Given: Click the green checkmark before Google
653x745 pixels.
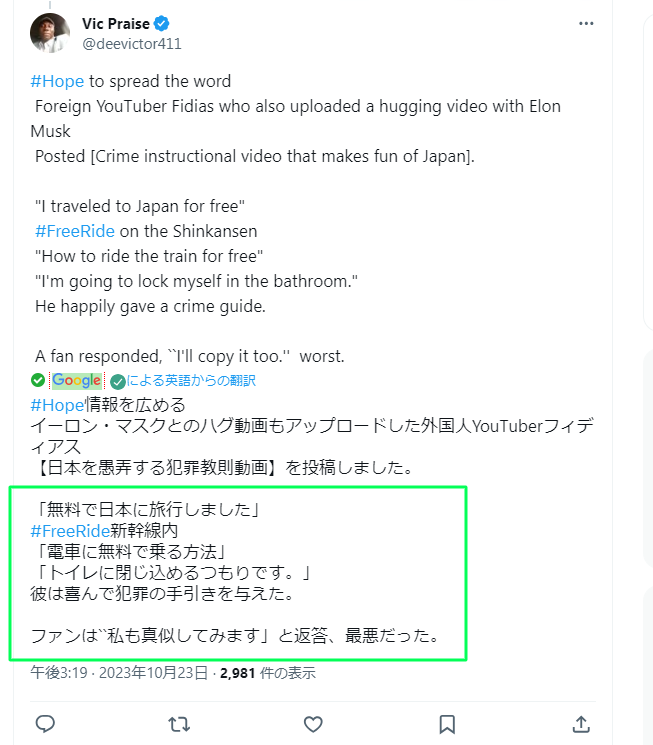Looking at the screenshot, I should [38, 380].
